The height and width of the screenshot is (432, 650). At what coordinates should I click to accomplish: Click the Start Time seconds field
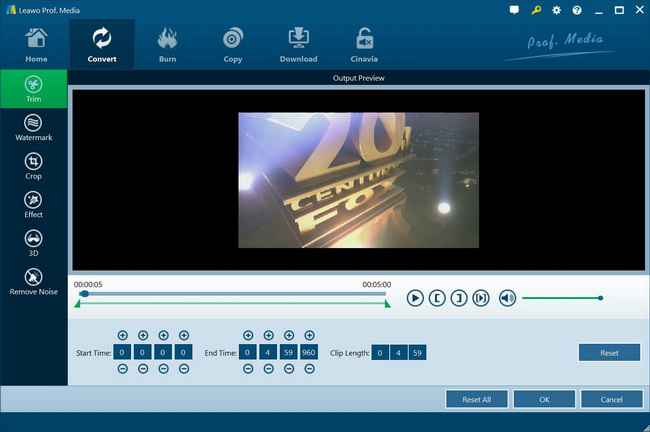point(163,352)
